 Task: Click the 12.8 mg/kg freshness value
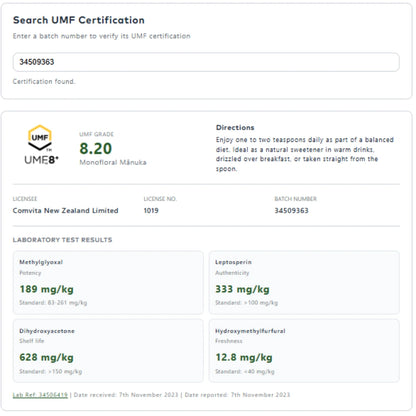point(244,357)
